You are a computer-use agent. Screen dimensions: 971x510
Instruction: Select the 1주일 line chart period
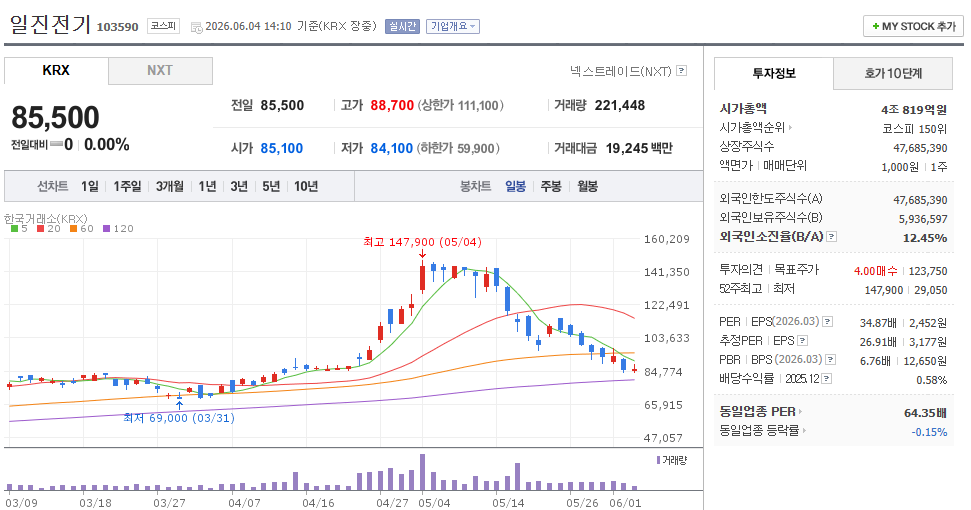pos(127,186)
